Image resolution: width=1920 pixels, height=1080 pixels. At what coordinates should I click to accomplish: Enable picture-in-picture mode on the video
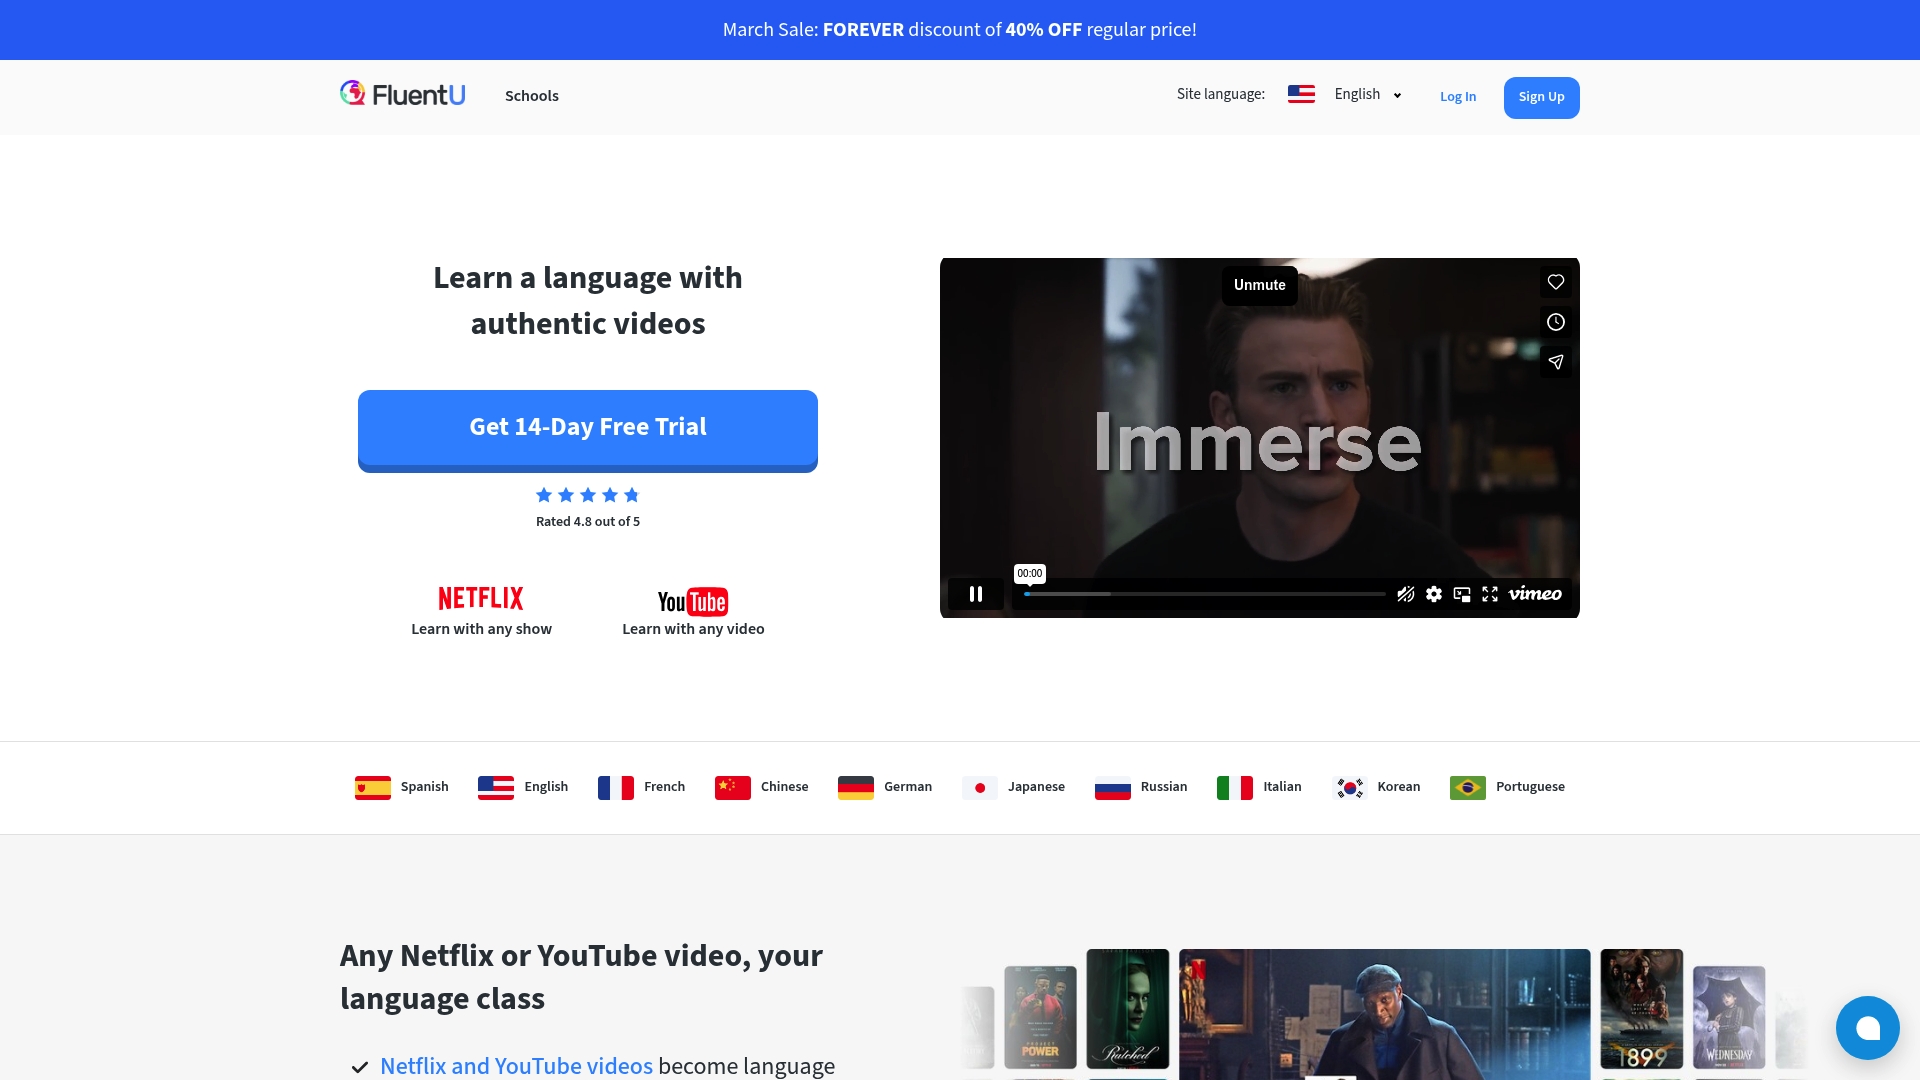point(1462,593)
